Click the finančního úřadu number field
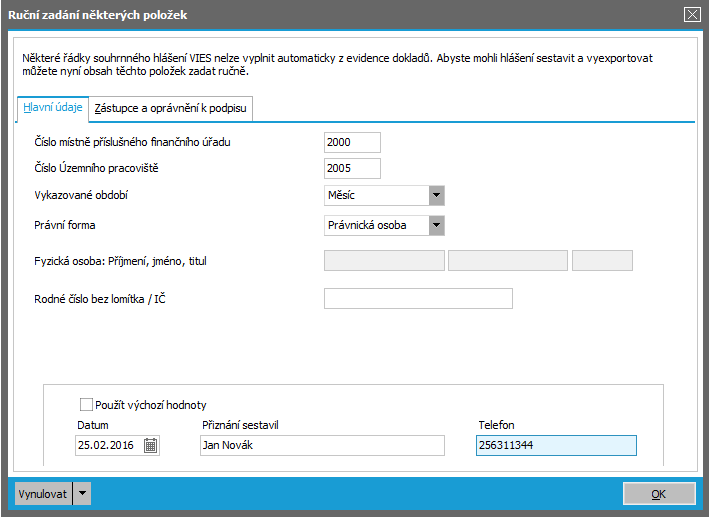Image resolution: width=709 pixels, height=517 pixels. 352,142
